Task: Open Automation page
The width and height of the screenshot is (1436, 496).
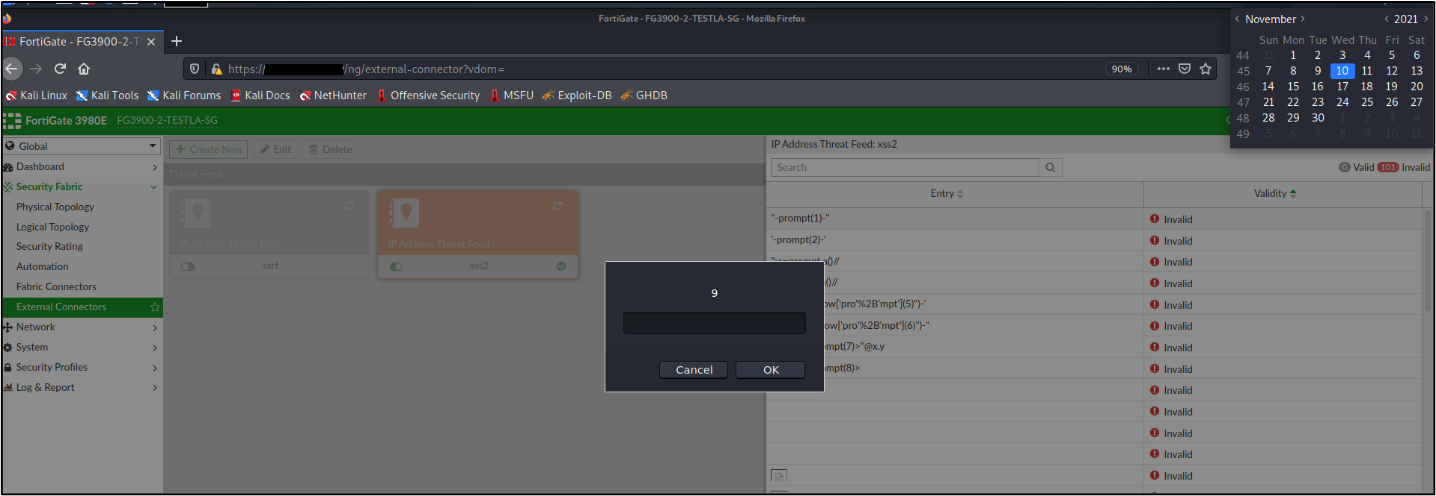Action: point(43,267)
